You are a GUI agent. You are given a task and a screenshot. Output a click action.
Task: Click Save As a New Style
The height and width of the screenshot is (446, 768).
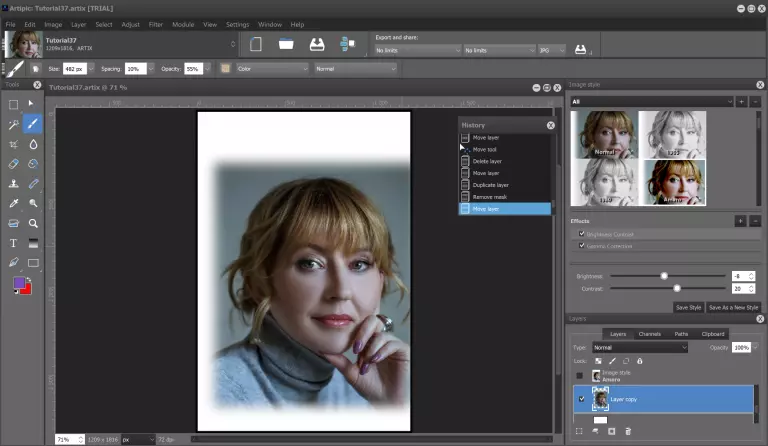click(x=735, y=307)
